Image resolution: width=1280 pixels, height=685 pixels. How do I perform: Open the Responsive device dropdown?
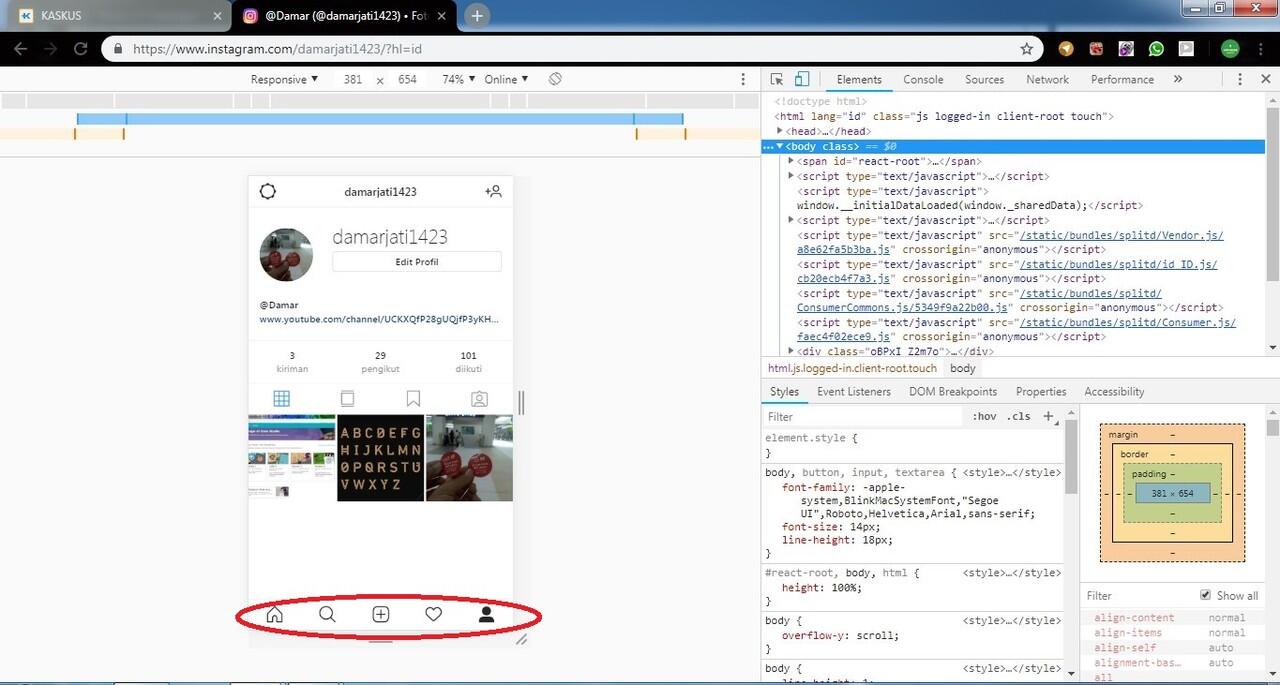click(284, 79)
